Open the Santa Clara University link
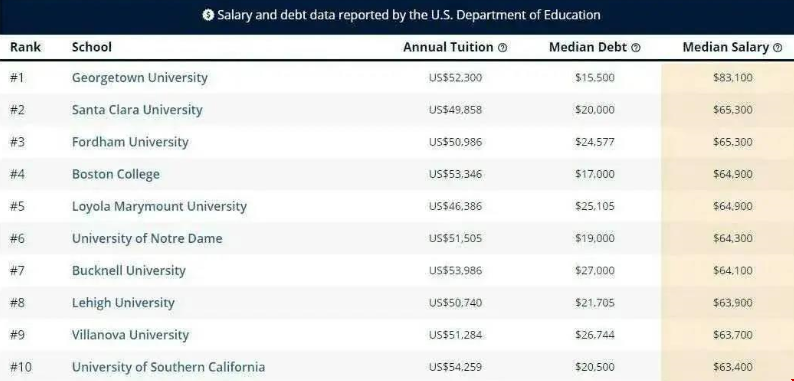The height and width of the screenshot is (381, 794). (137, 109)
